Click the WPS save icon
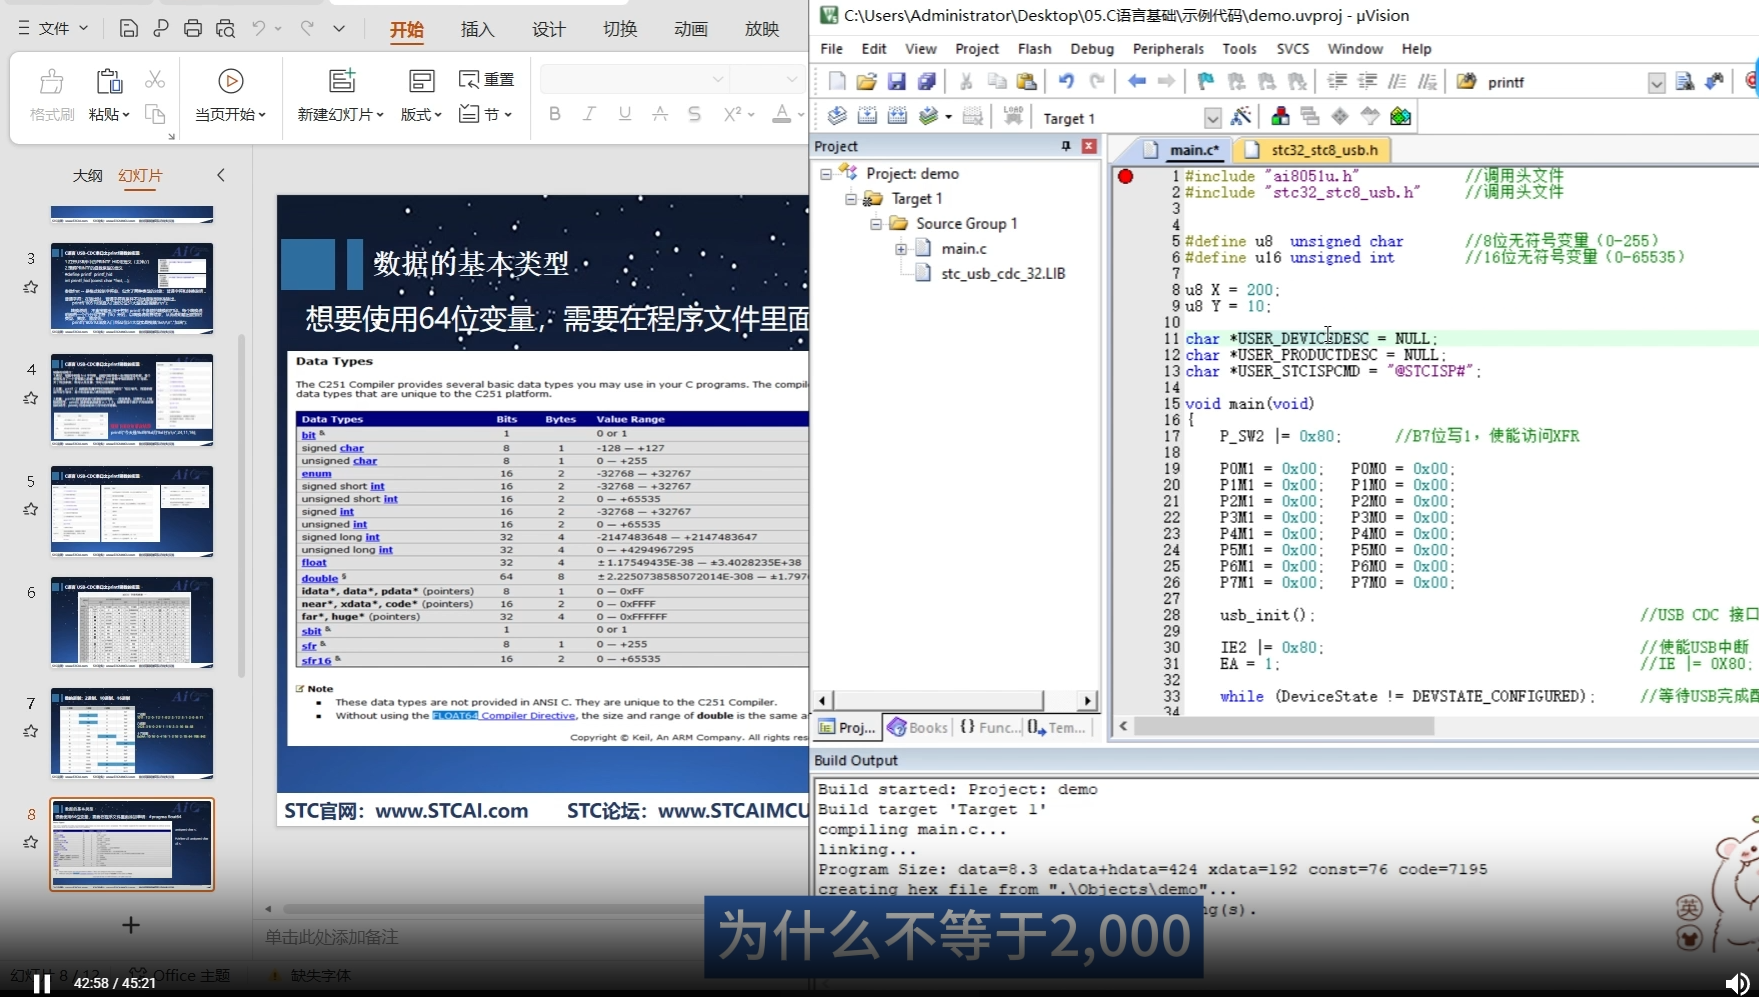Viewport: 1759px width, 997px height. (128, 29)
